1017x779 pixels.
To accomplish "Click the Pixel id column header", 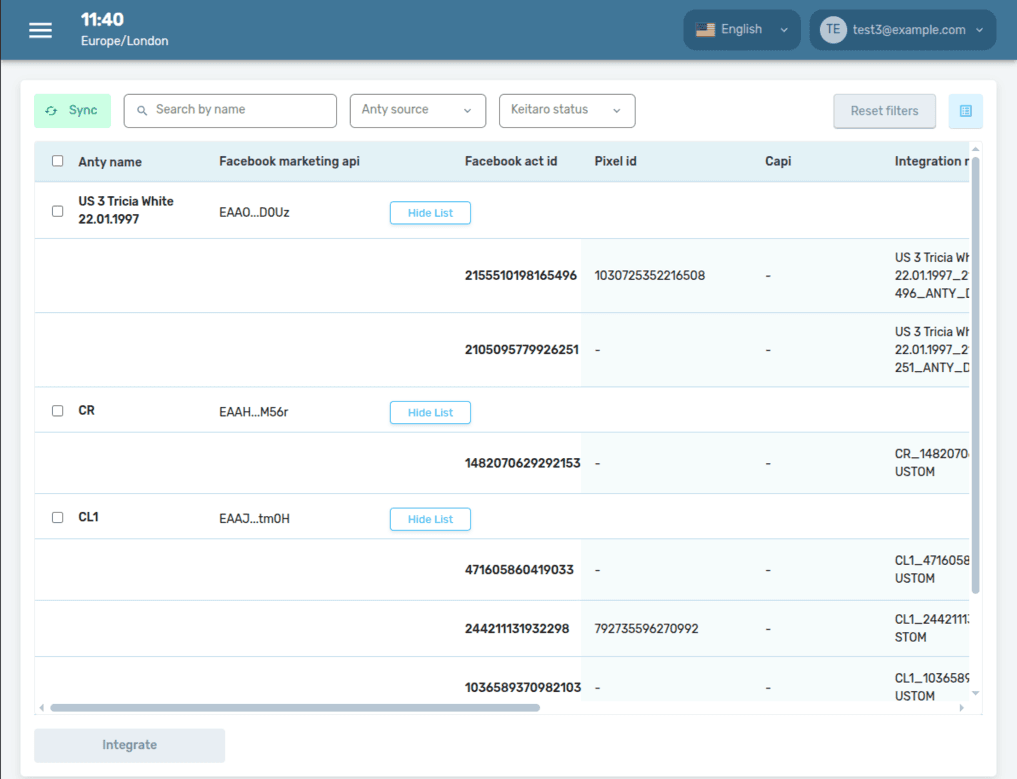I will [616, 161].
